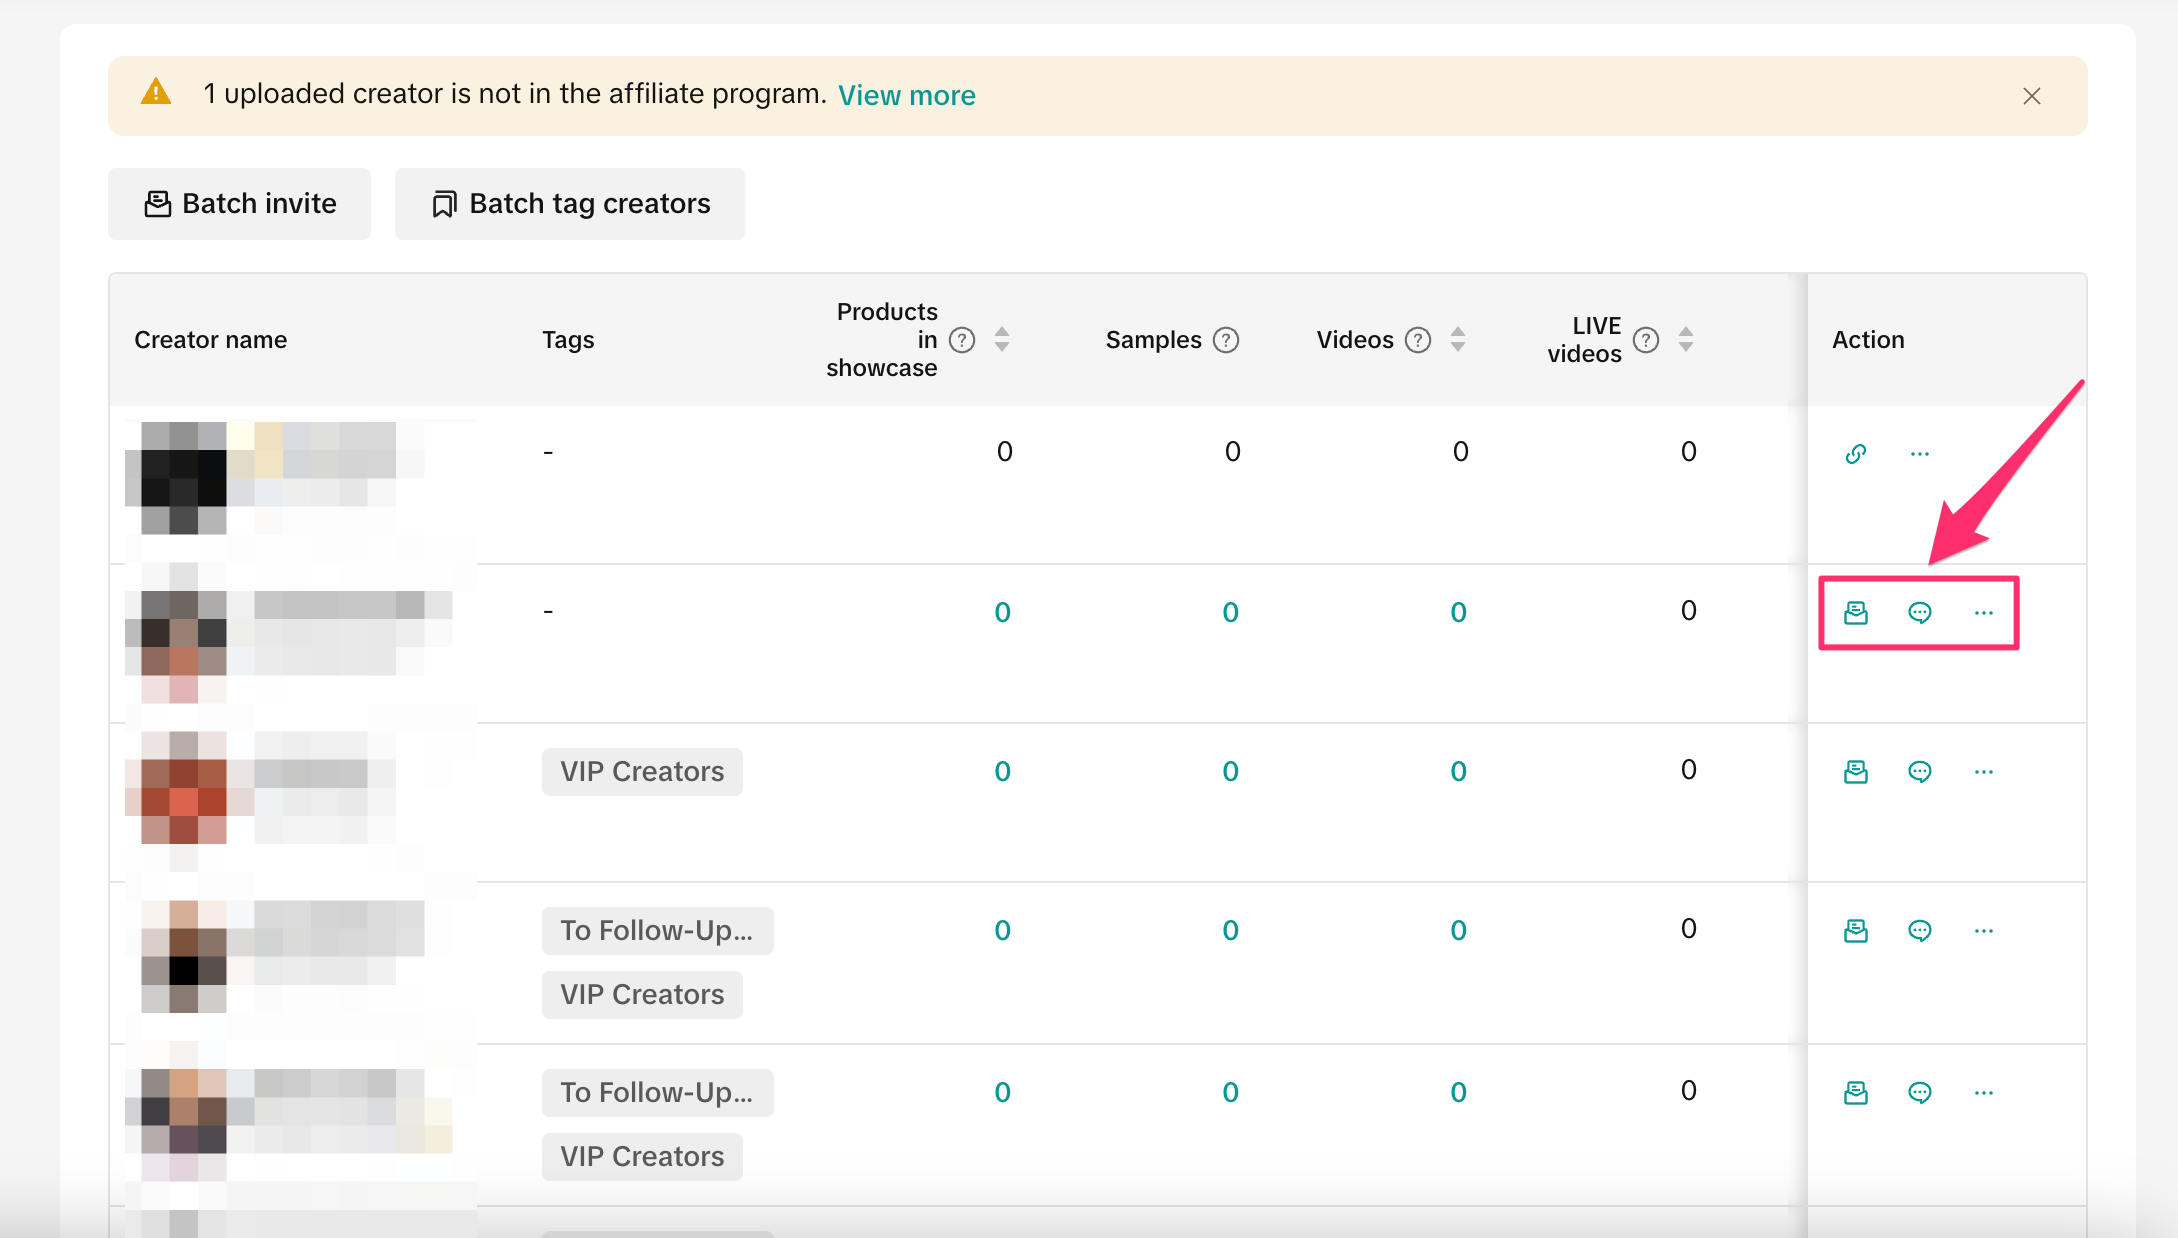The image size is (2178, 1238).
Task: Click the VIP Creators tag in third row
Action: pos(642,772)
